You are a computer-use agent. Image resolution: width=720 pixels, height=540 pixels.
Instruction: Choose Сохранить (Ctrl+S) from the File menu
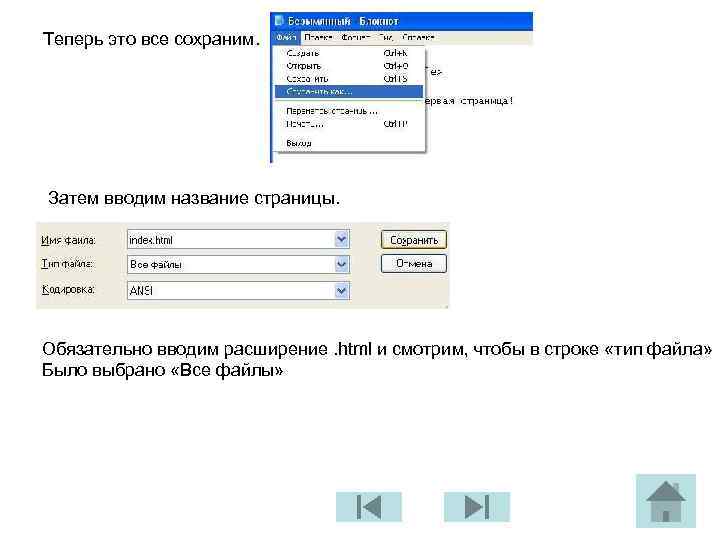(x=349, y=79)
